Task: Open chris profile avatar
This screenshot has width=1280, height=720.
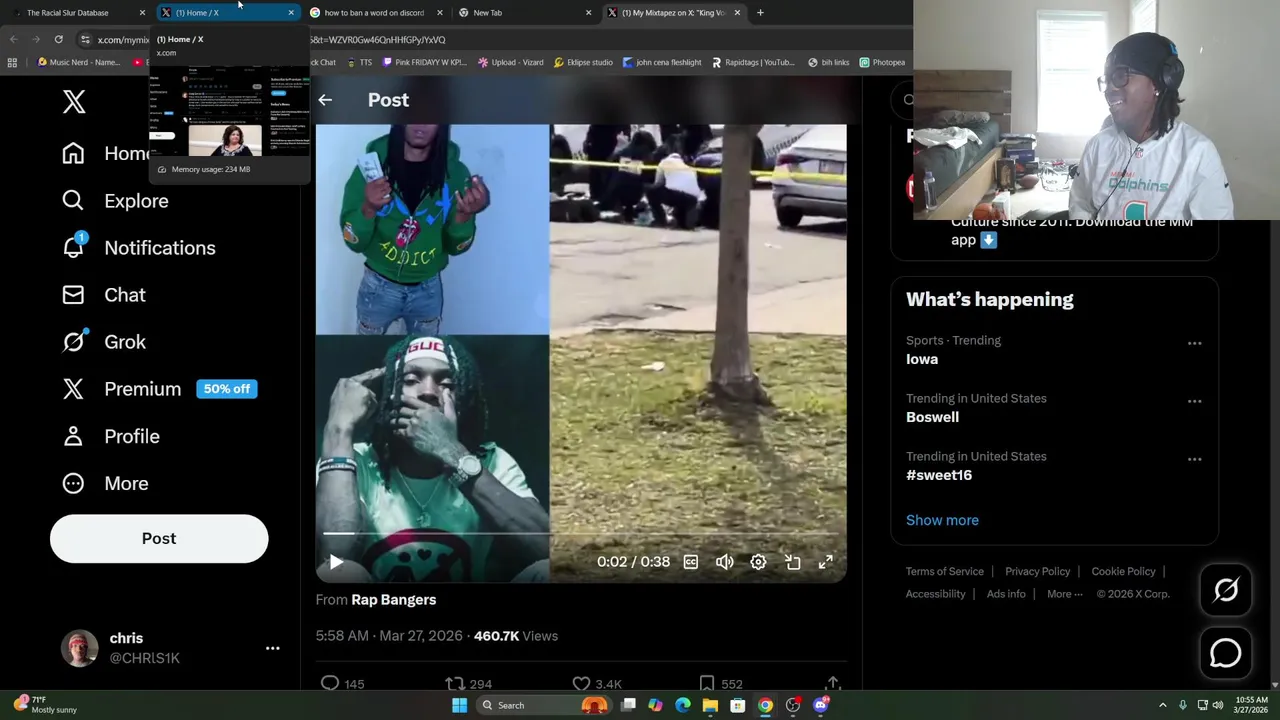Action: coord(79,648)
